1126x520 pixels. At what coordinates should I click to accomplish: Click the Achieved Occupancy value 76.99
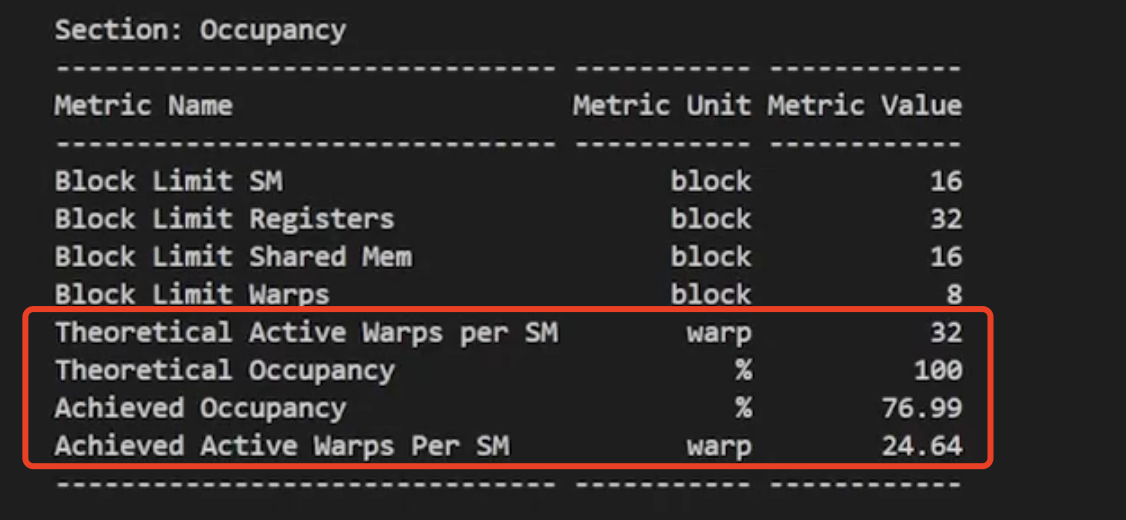(x=922, y=409)
